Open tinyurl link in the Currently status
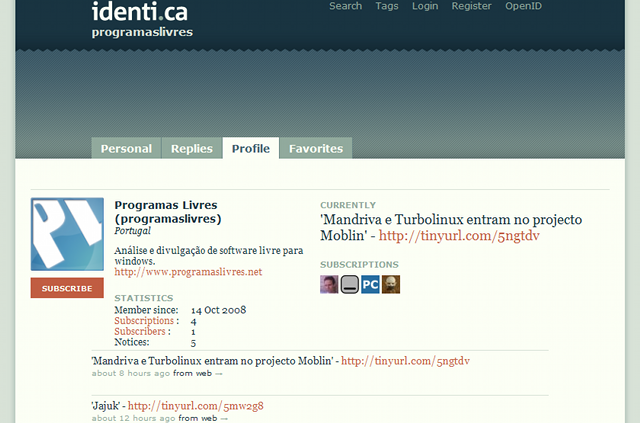The width and height of the screenshot is (640, 423). pyautogui.click(x=459, y=236)
